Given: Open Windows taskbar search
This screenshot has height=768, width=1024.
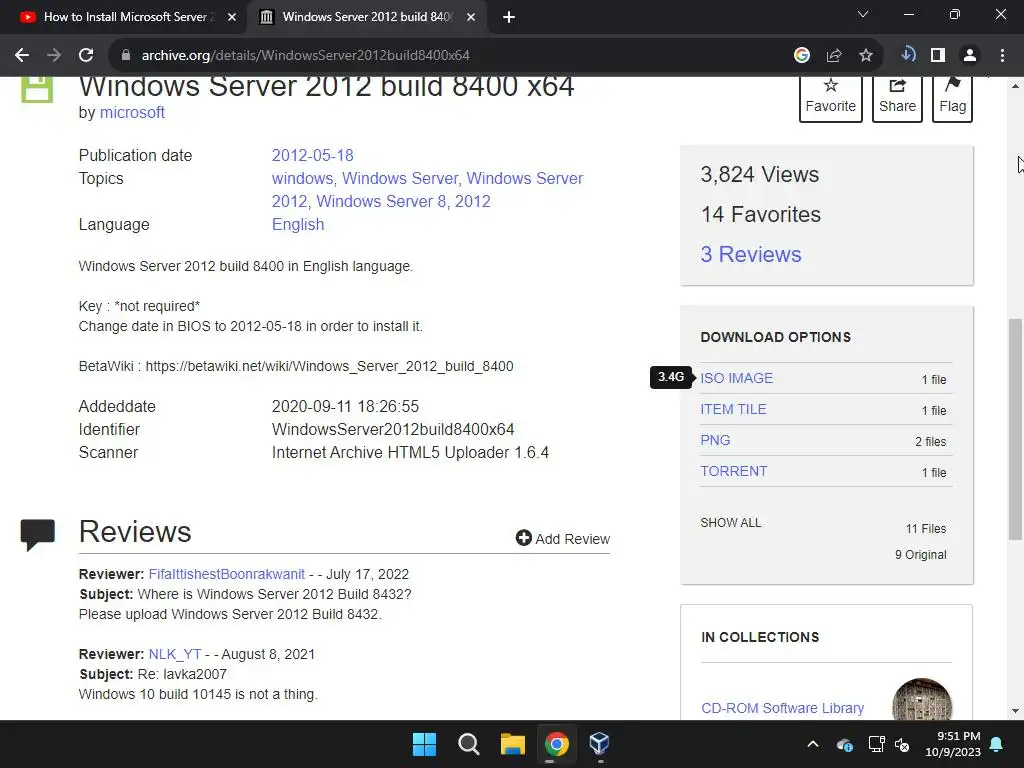Looking at the screenshot, I should 468,744.
